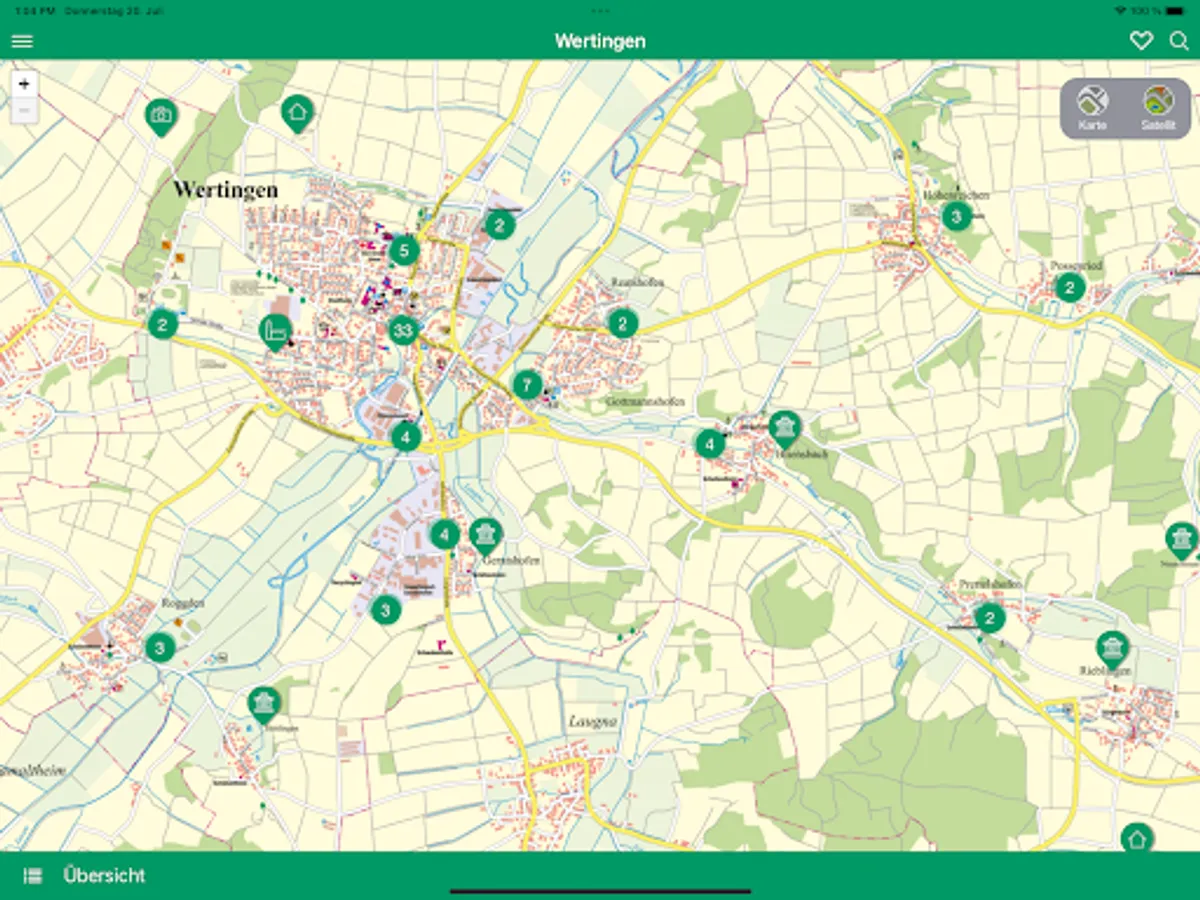Tap the list icon beside Übersicht

[33, 876]
